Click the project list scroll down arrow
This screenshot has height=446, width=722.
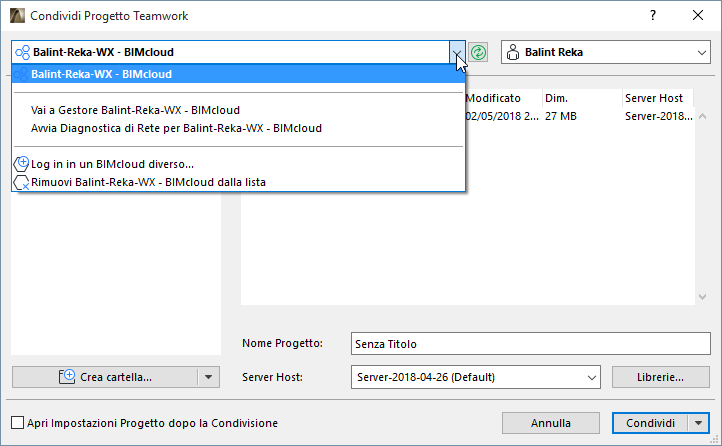coord(702,297)
